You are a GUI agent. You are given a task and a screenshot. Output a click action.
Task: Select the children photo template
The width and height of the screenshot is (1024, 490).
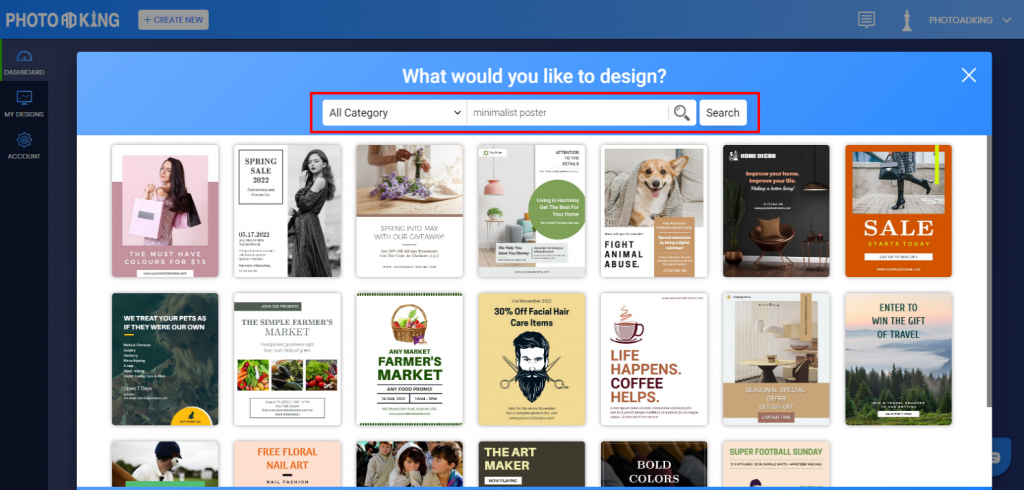click(409, 464)
